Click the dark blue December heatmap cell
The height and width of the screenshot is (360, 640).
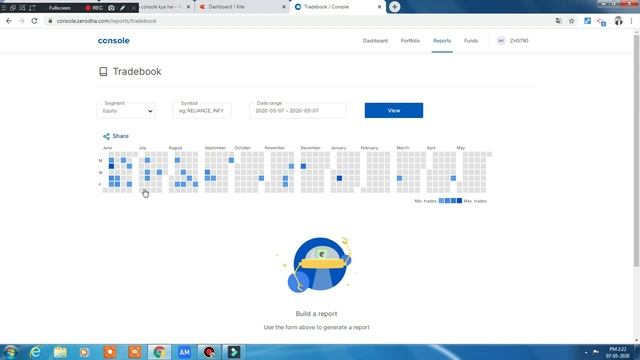coord(303,166)
